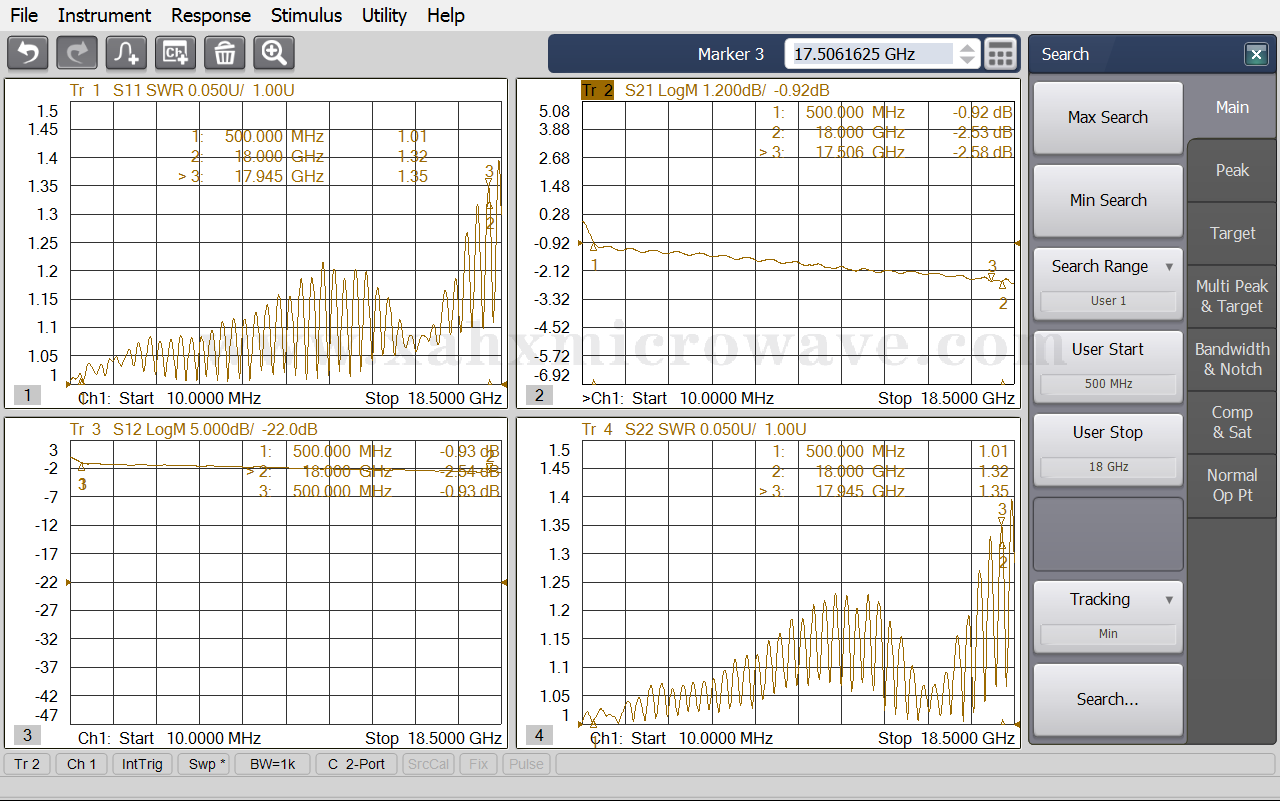Open the numeric keypad for Marker 3
Image resolution: width=1280 pixels, height=801 pixels.
click(x=1000, y=54)
